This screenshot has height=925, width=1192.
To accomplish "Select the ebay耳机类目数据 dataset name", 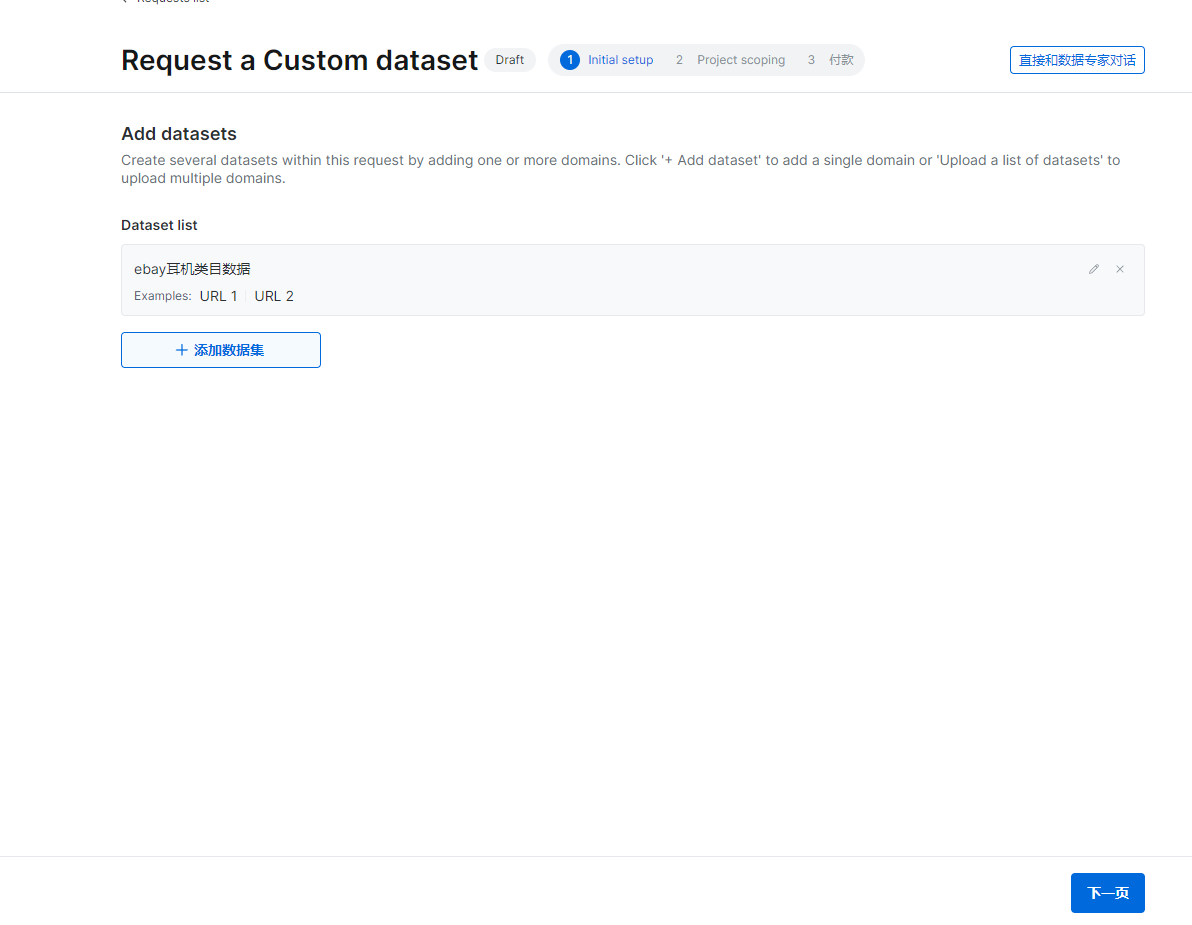I will 192,269.
